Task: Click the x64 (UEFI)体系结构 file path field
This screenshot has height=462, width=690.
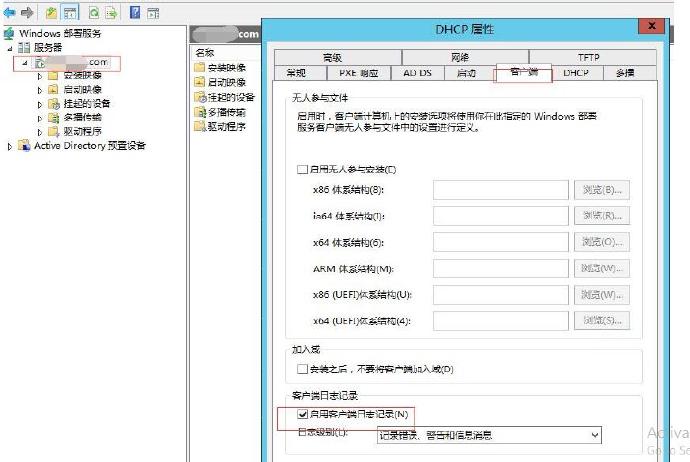Action: click(x=501, y=321)
